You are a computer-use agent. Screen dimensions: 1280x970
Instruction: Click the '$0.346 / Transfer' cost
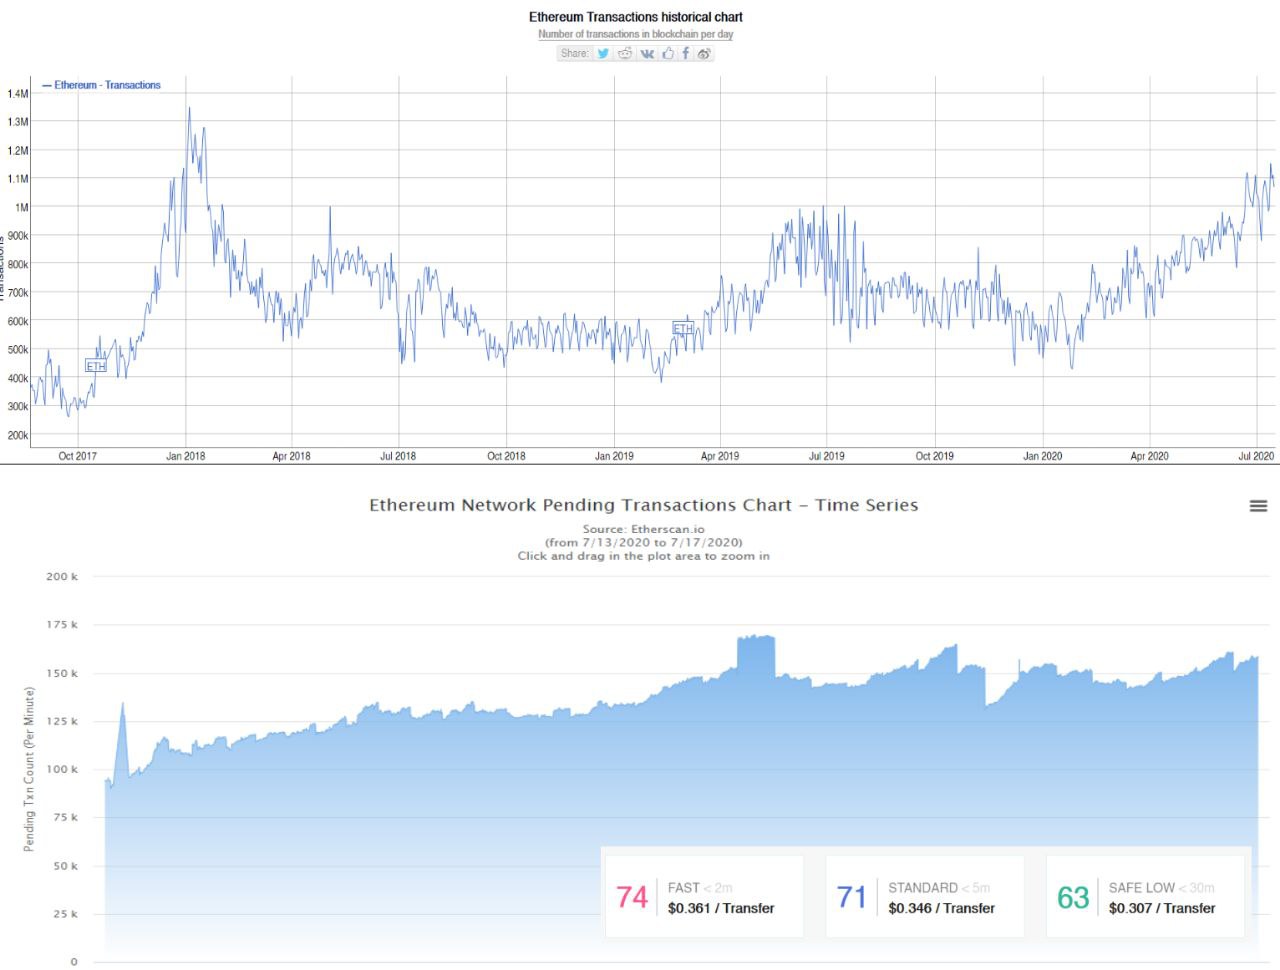click(942, 909)
